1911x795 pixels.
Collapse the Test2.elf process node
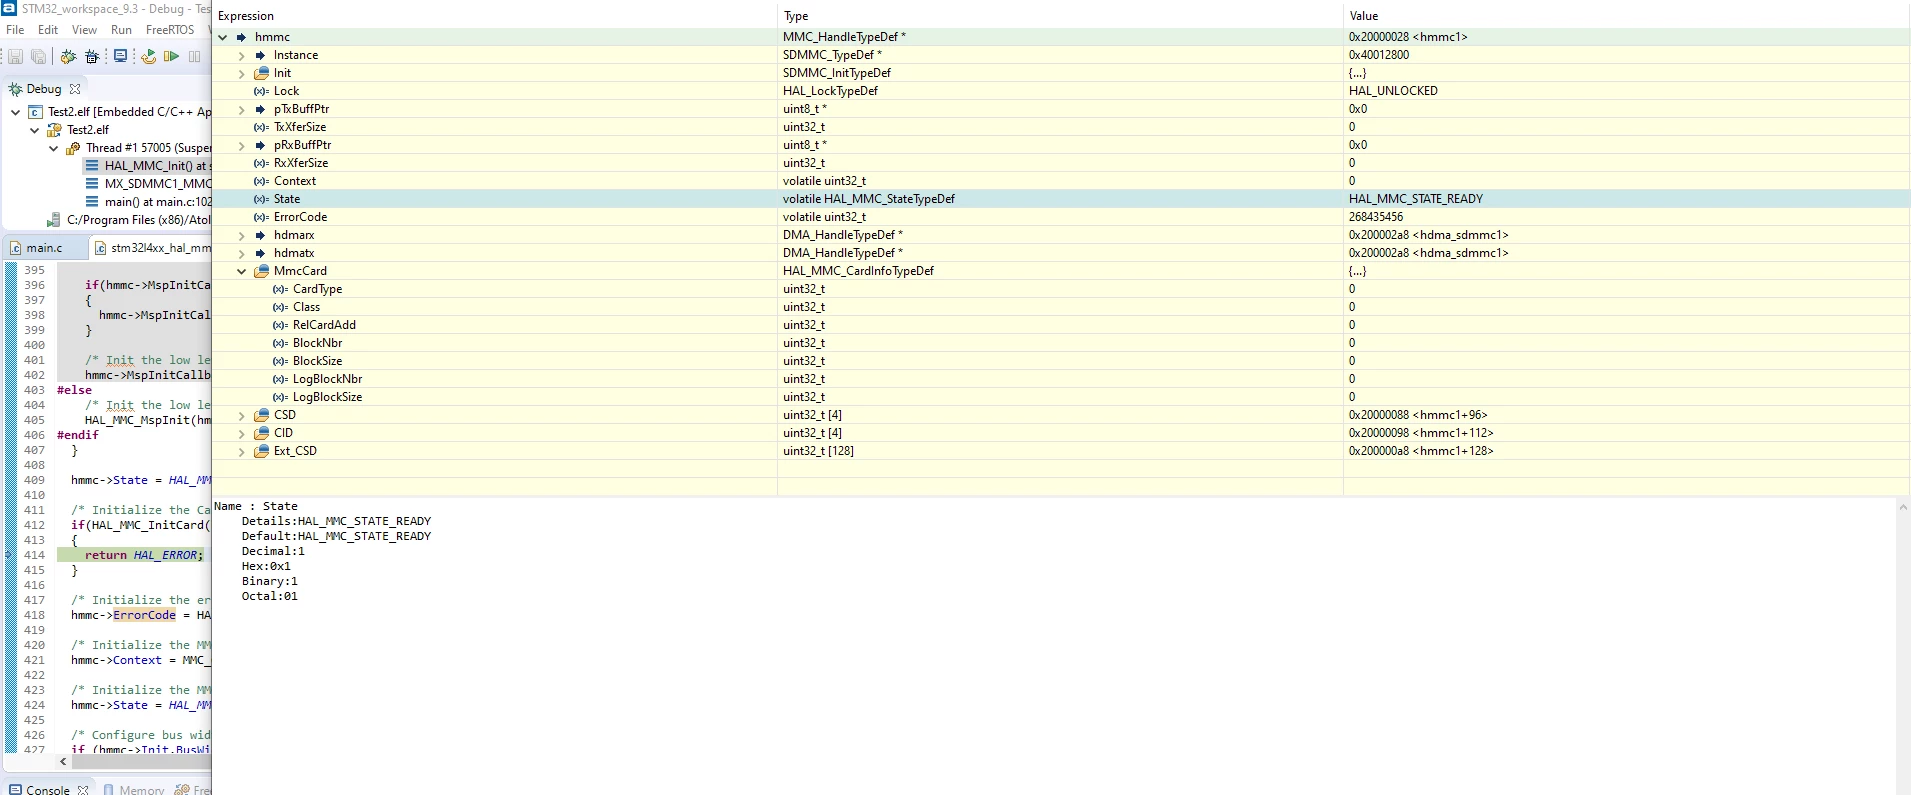[34, 130]
